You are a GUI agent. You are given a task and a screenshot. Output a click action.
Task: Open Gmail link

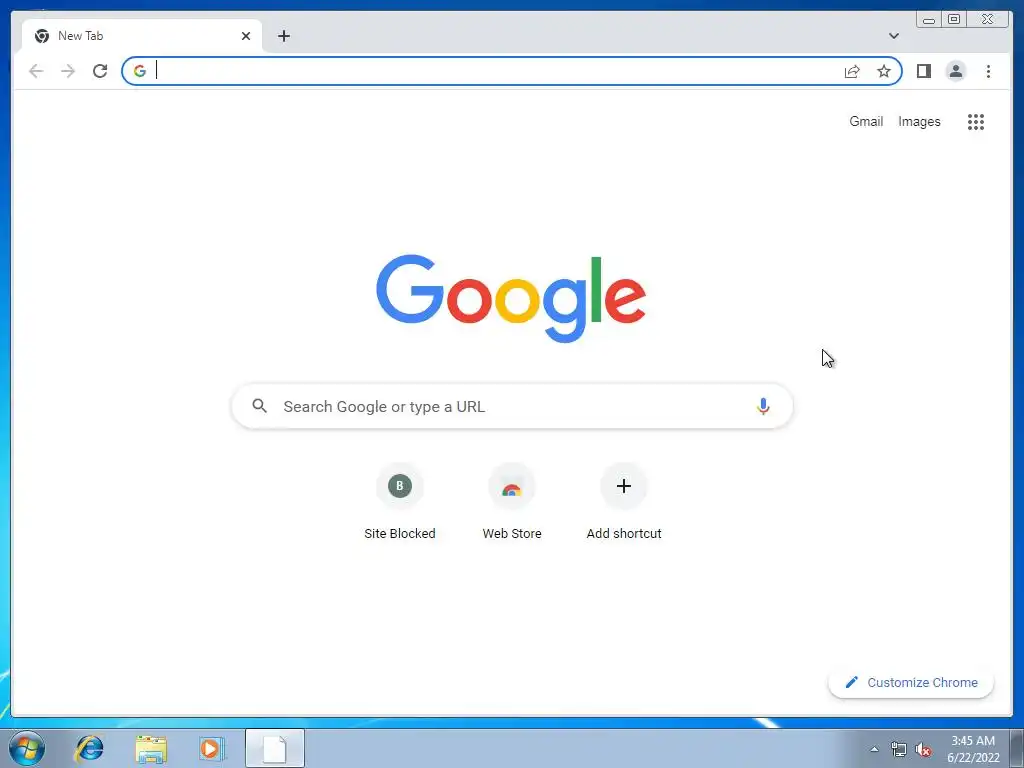866,121
